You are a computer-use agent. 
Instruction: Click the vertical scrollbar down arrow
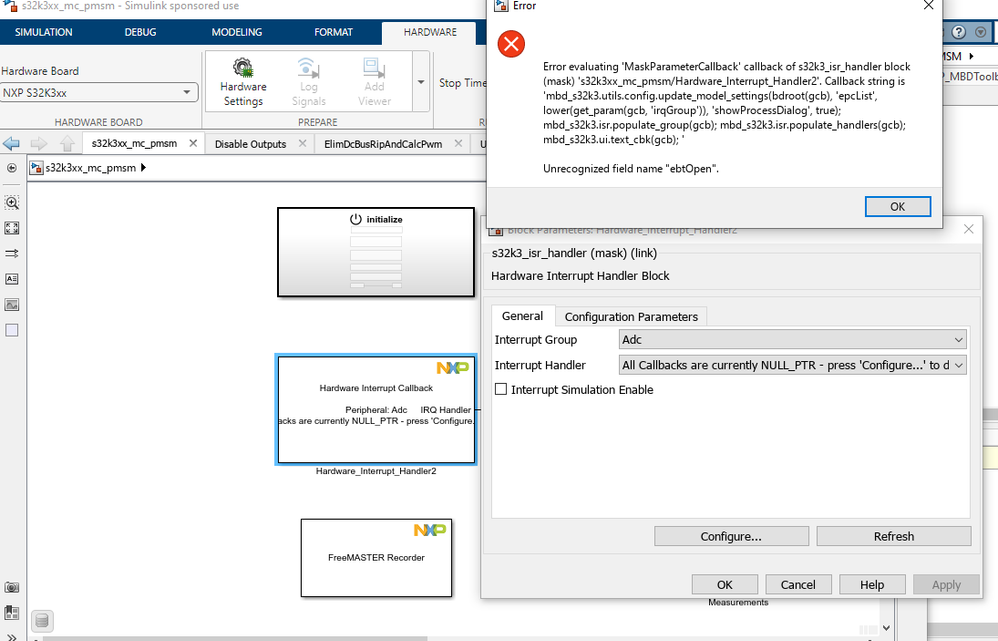[887, 628]
